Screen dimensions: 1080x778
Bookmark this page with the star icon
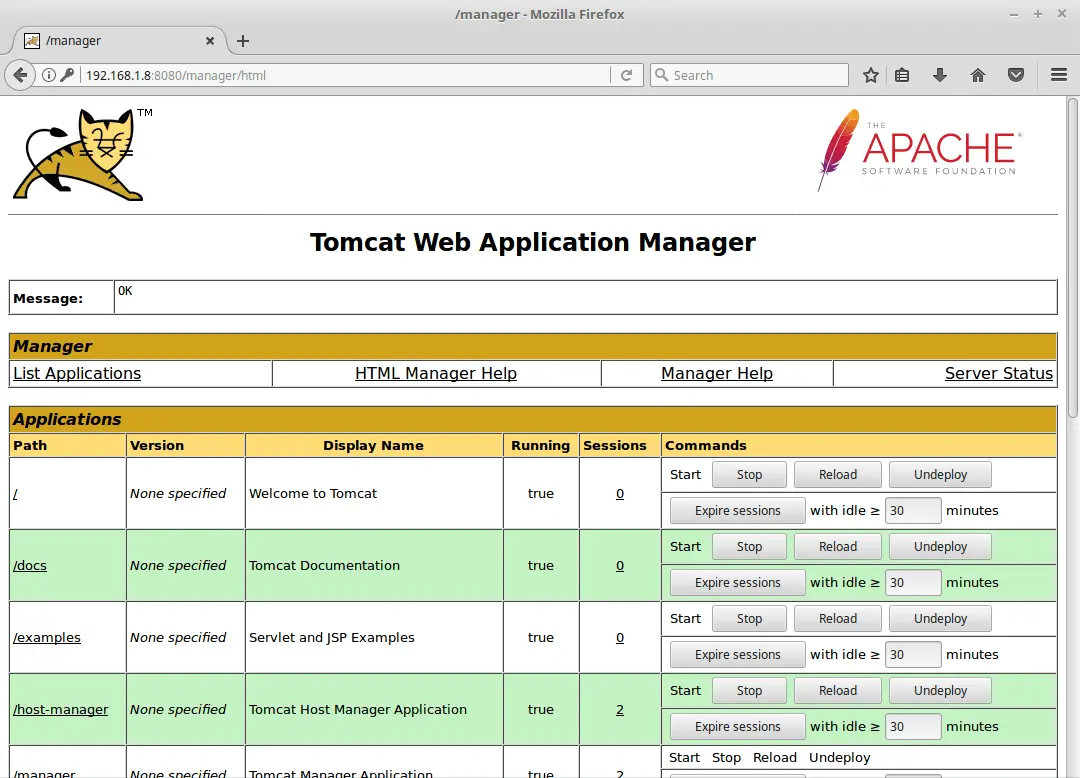point(871,75)
